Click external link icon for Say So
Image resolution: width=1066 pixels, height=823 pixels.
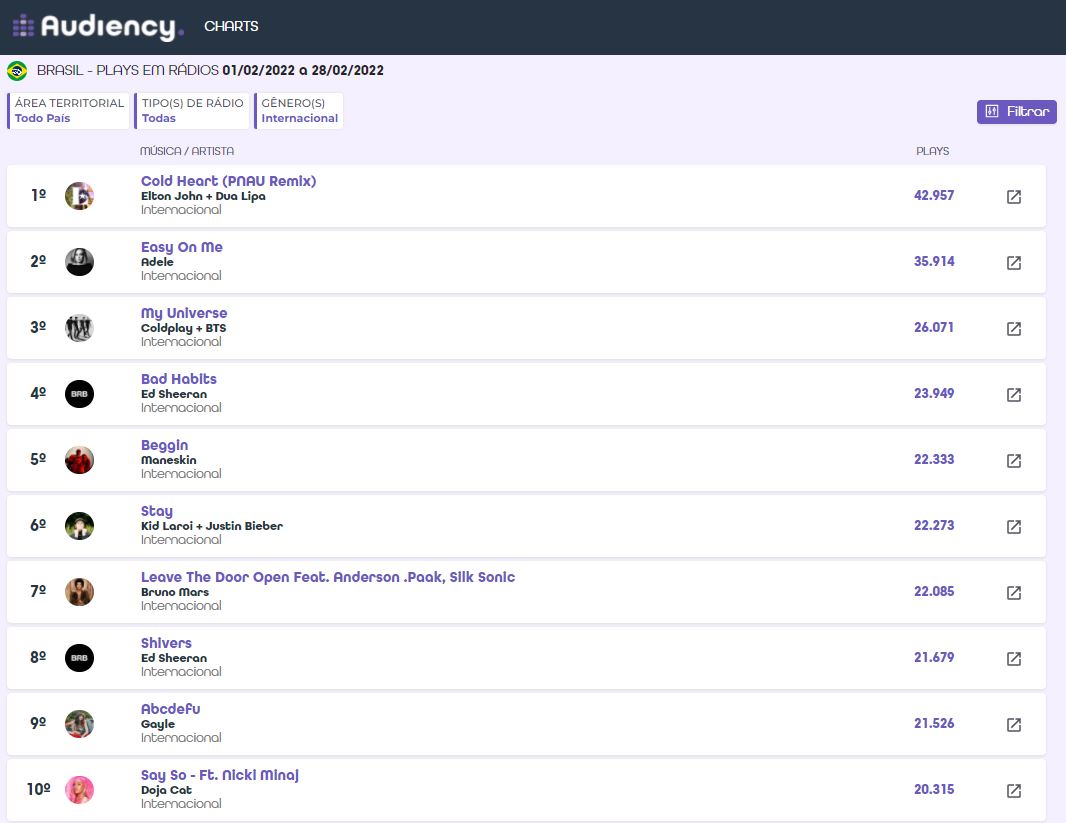pos(1013,791)
